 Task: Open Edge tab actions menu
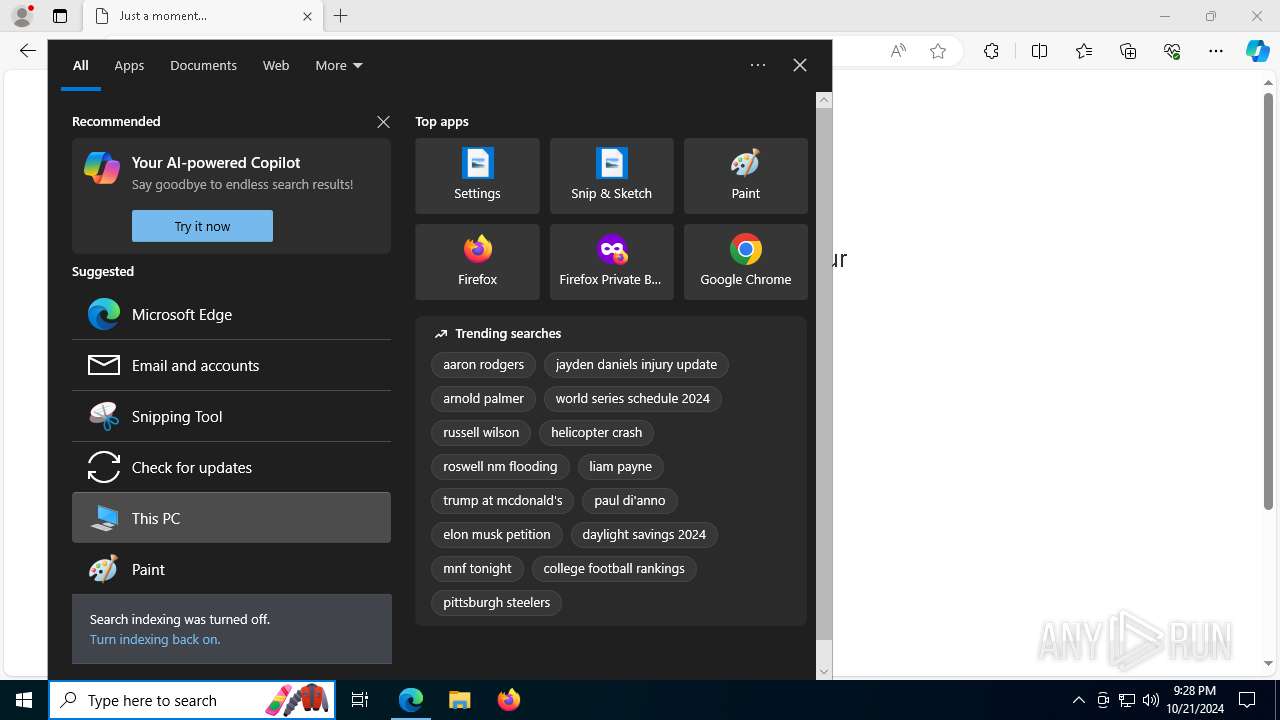pyautogui.click(x=60, y=16)
